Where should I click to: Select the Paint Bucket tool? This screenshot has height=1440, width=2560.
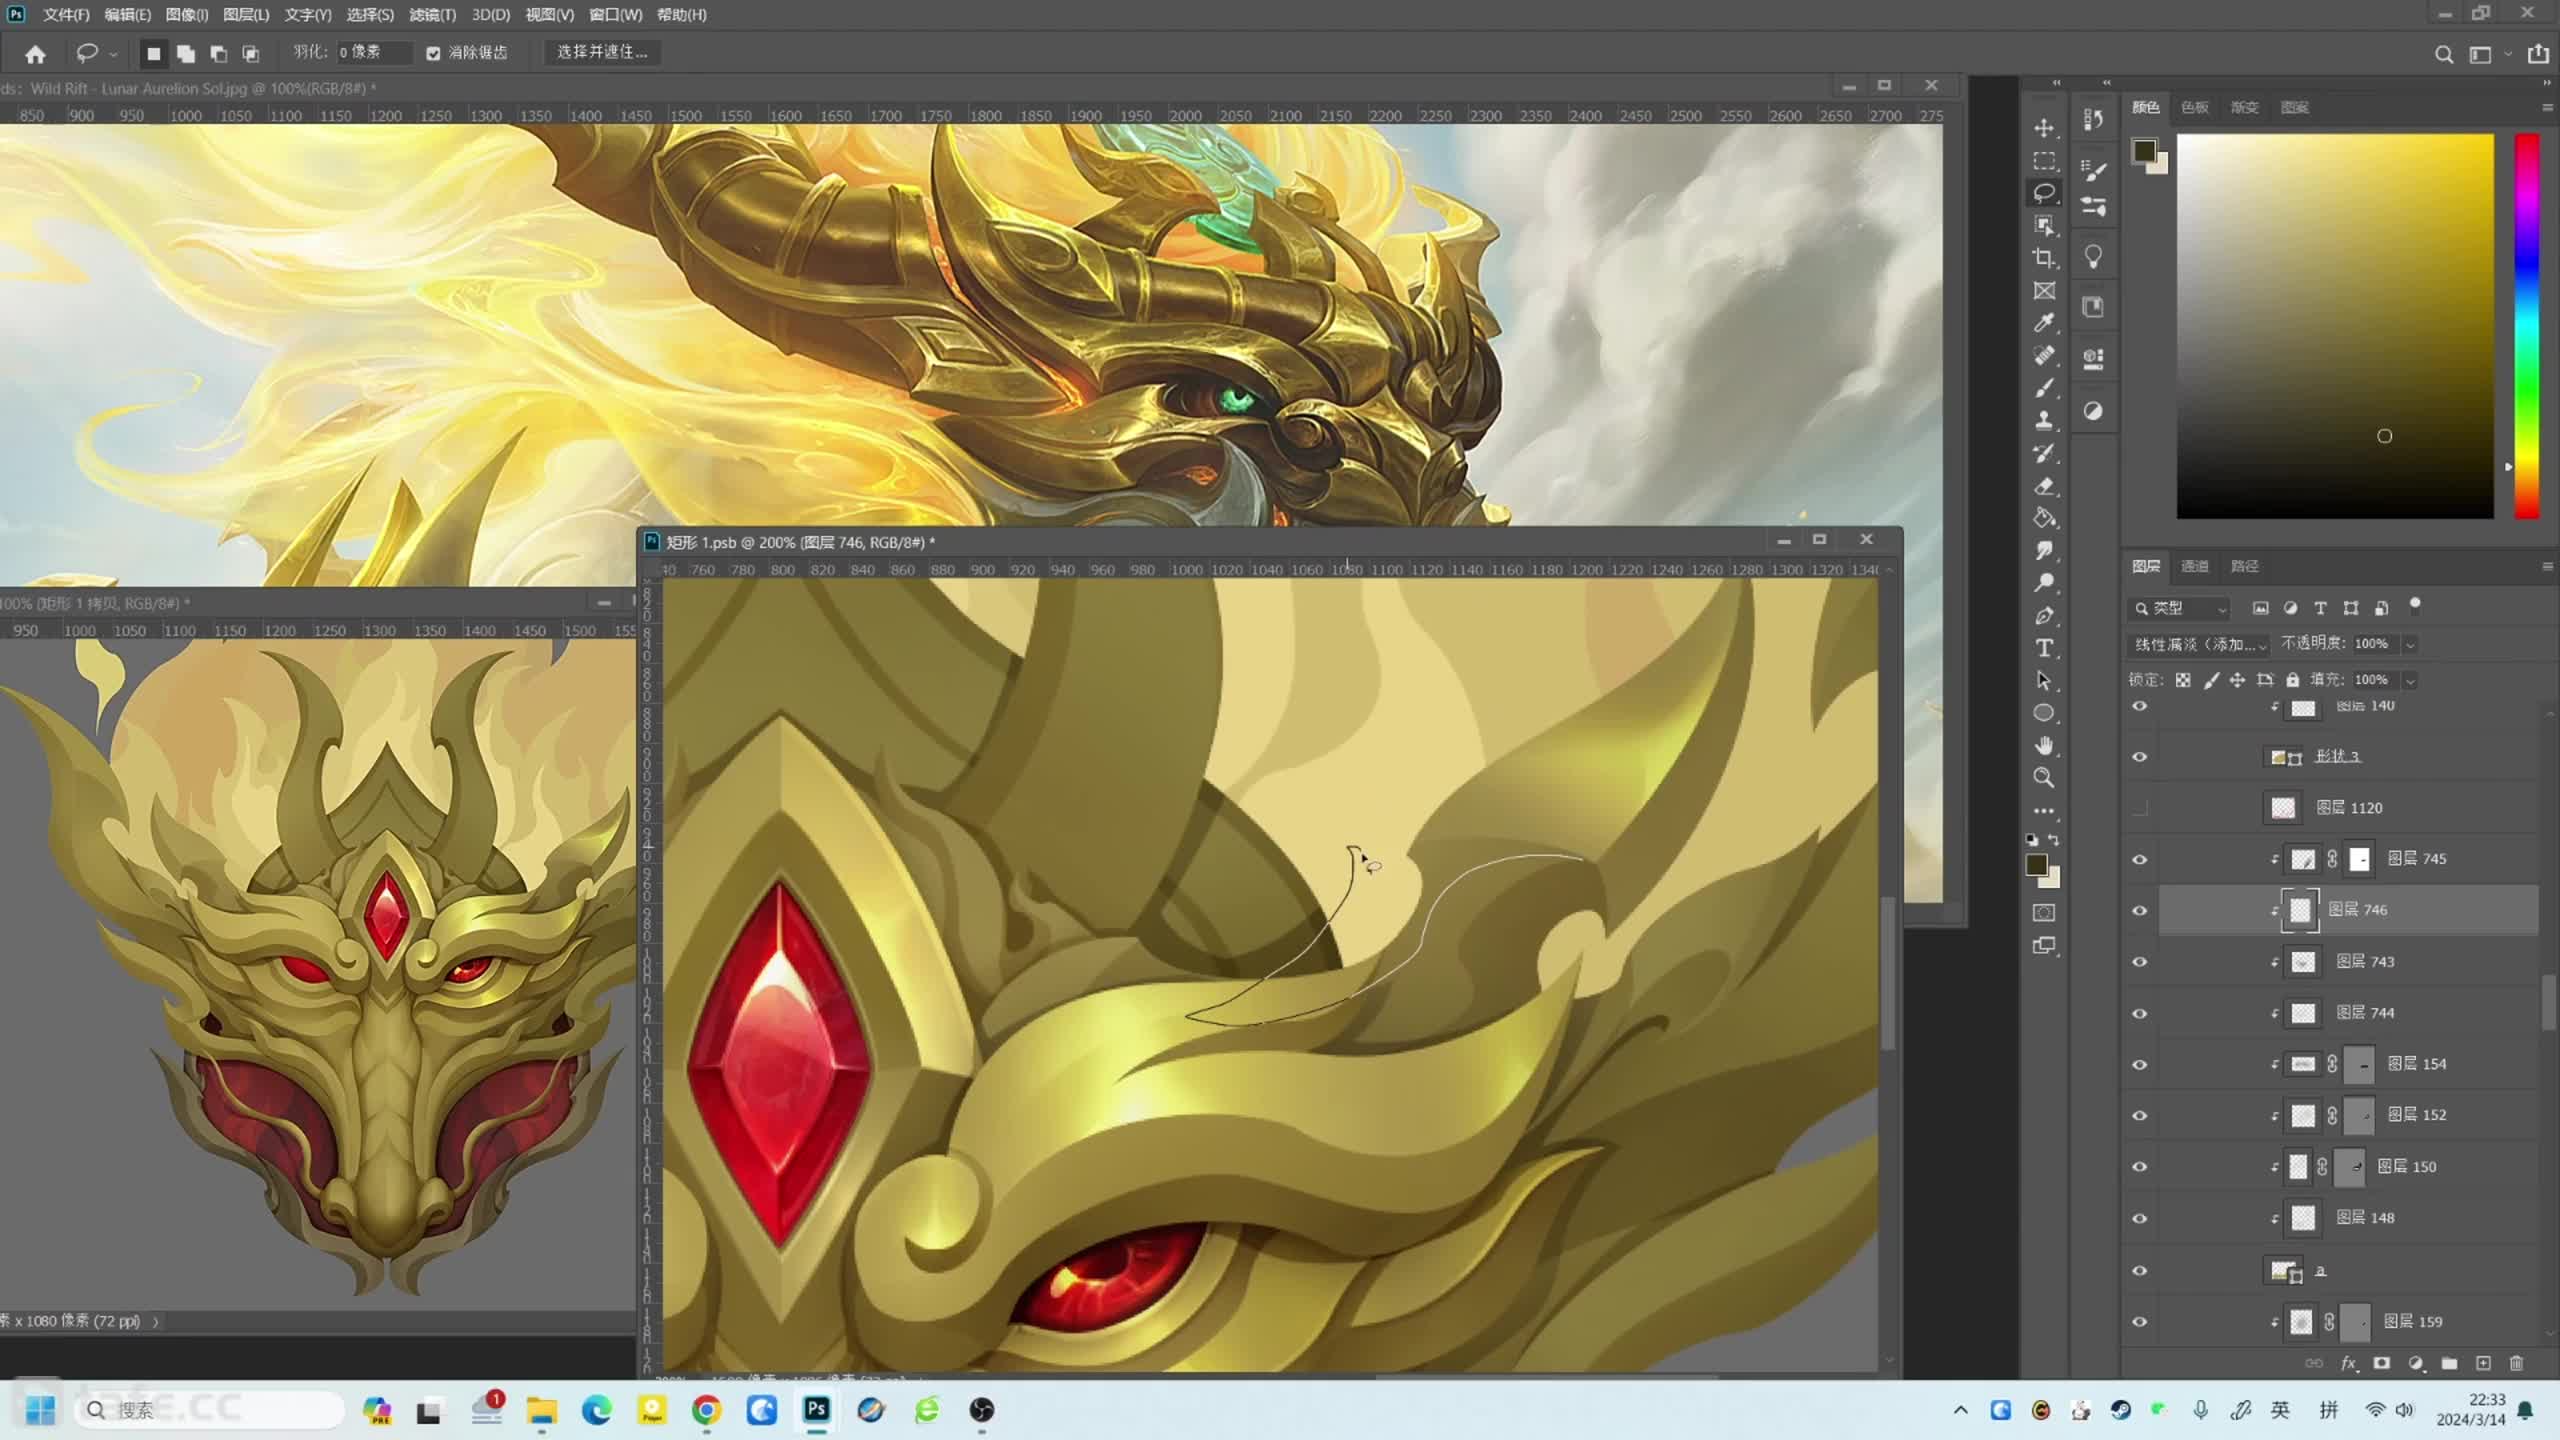(x=2044, y=518)
